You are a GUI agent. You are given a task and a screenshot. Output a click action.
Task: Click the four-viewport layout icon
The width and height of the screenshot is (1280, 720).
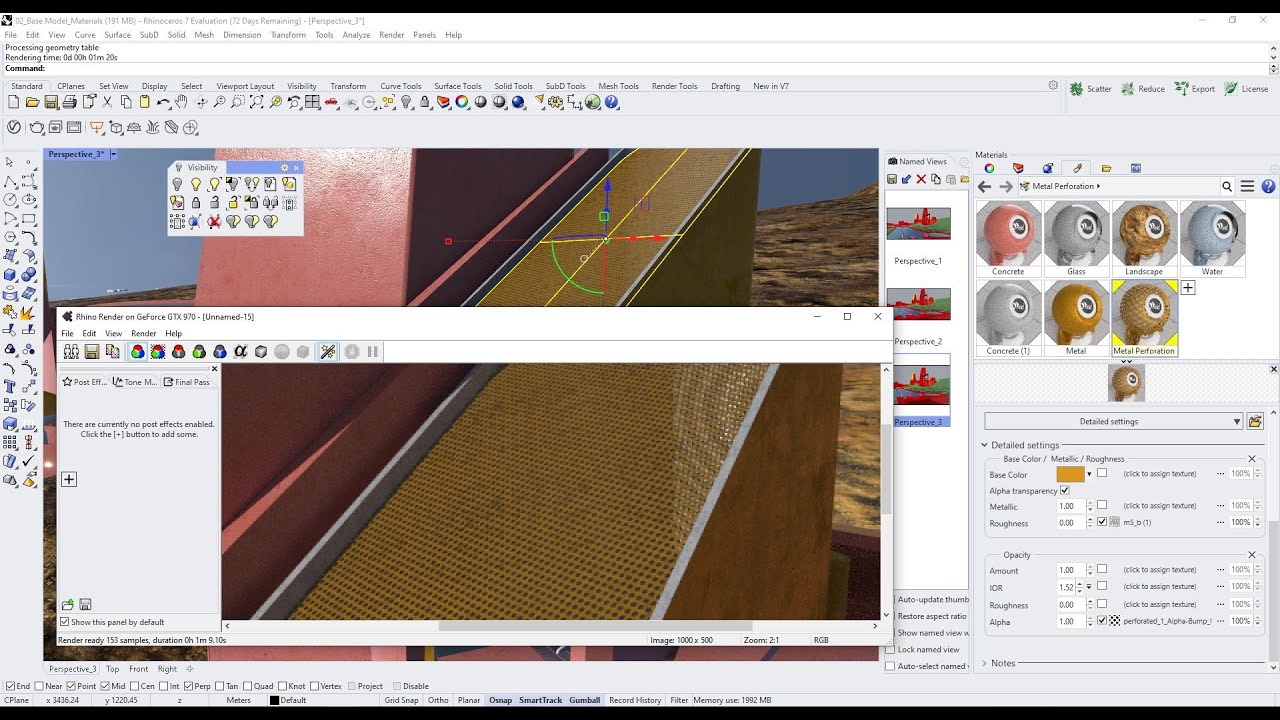pyautogui.click(x=313, y=102)
